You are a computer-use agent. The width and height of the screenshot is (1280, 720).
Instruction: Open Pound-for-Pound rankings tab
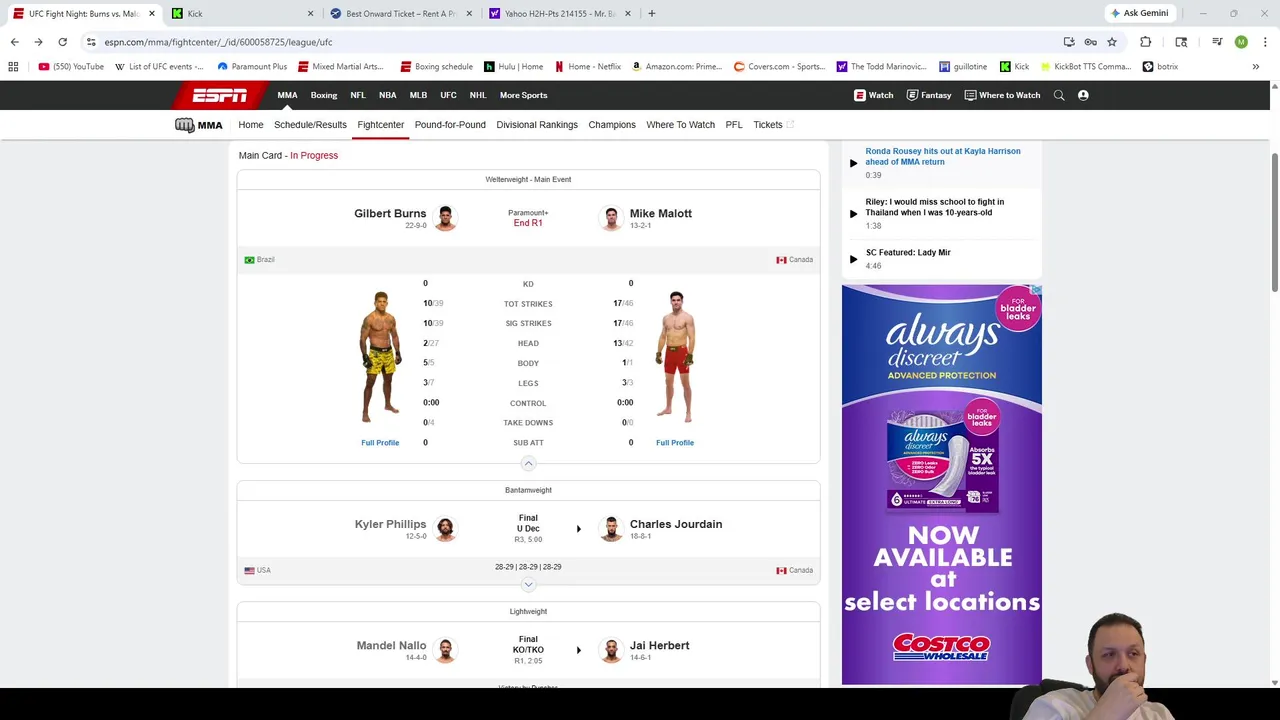click(450, 125)
